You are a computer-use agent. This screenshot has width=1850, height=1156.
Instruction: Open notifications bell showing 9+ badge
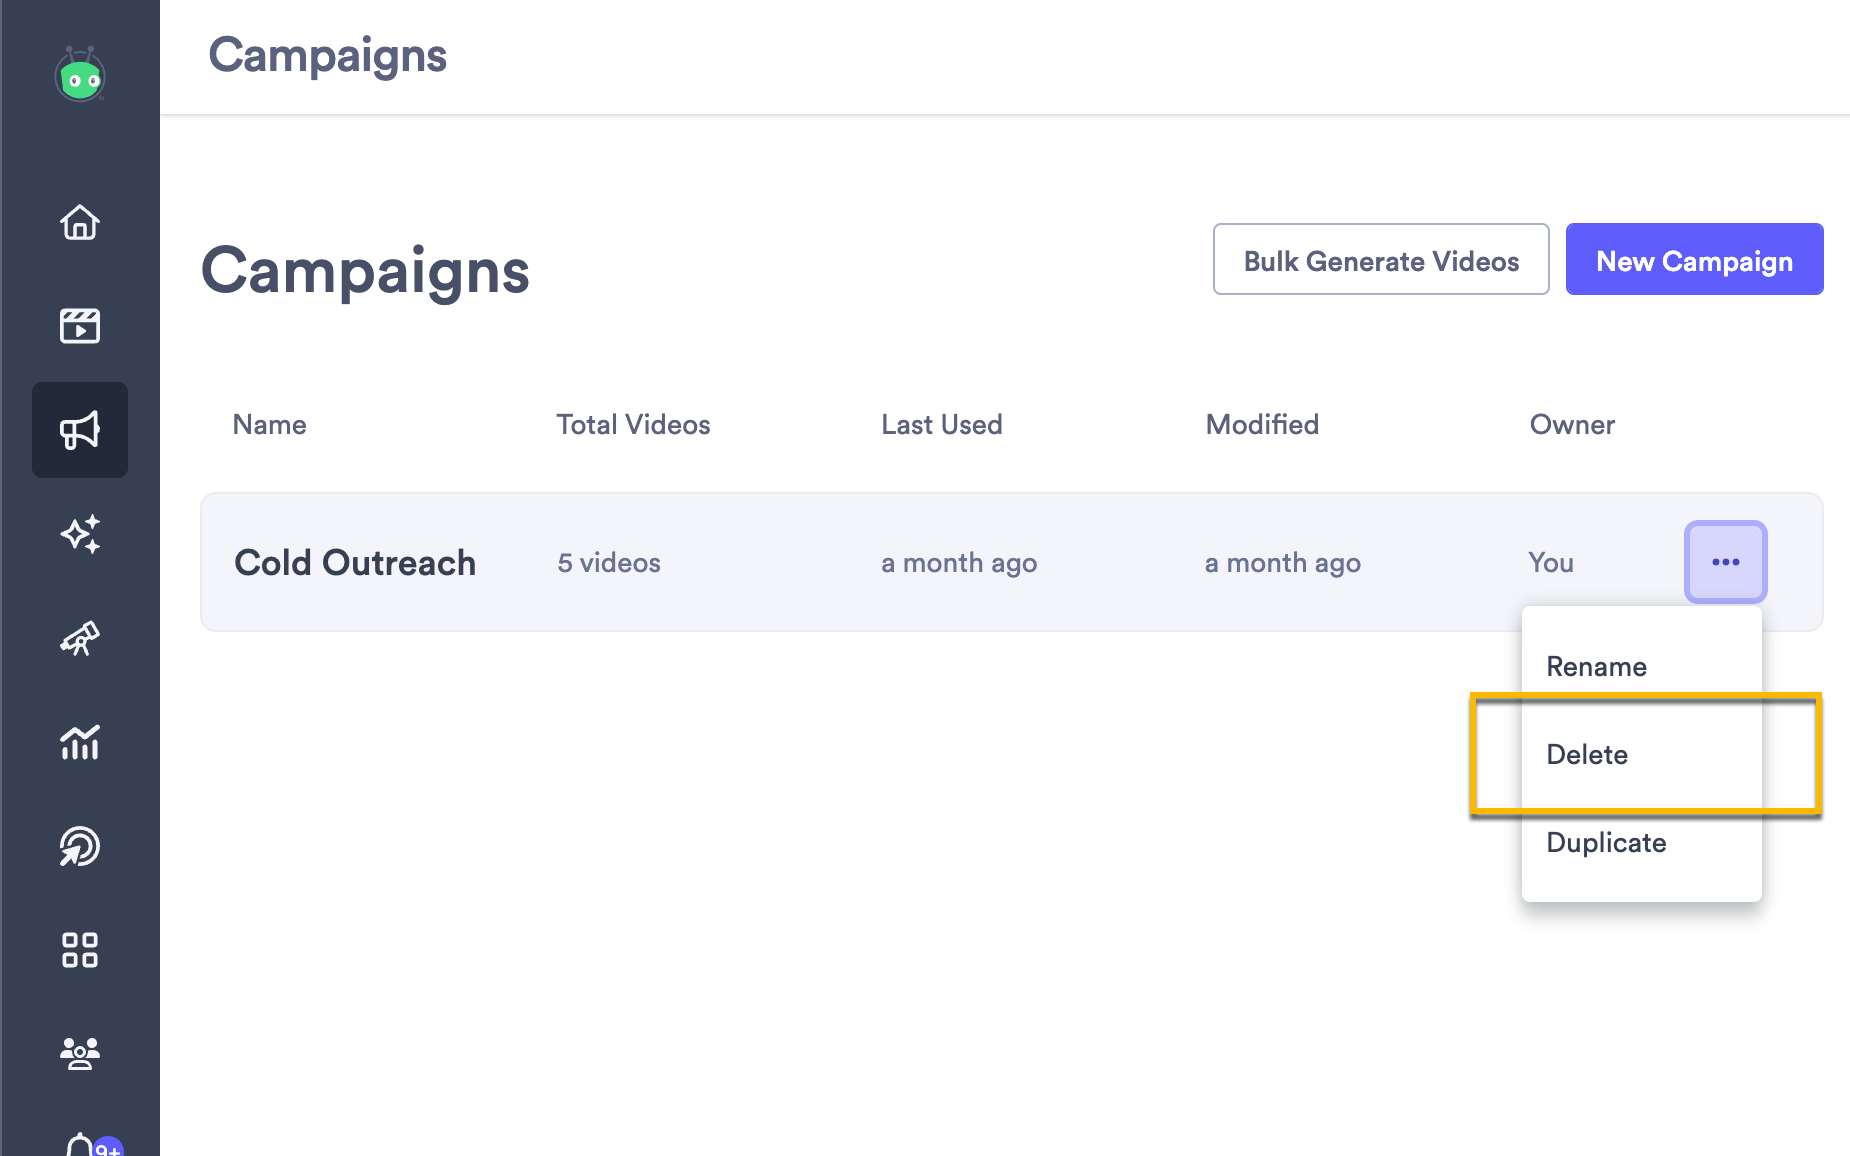84,1146
